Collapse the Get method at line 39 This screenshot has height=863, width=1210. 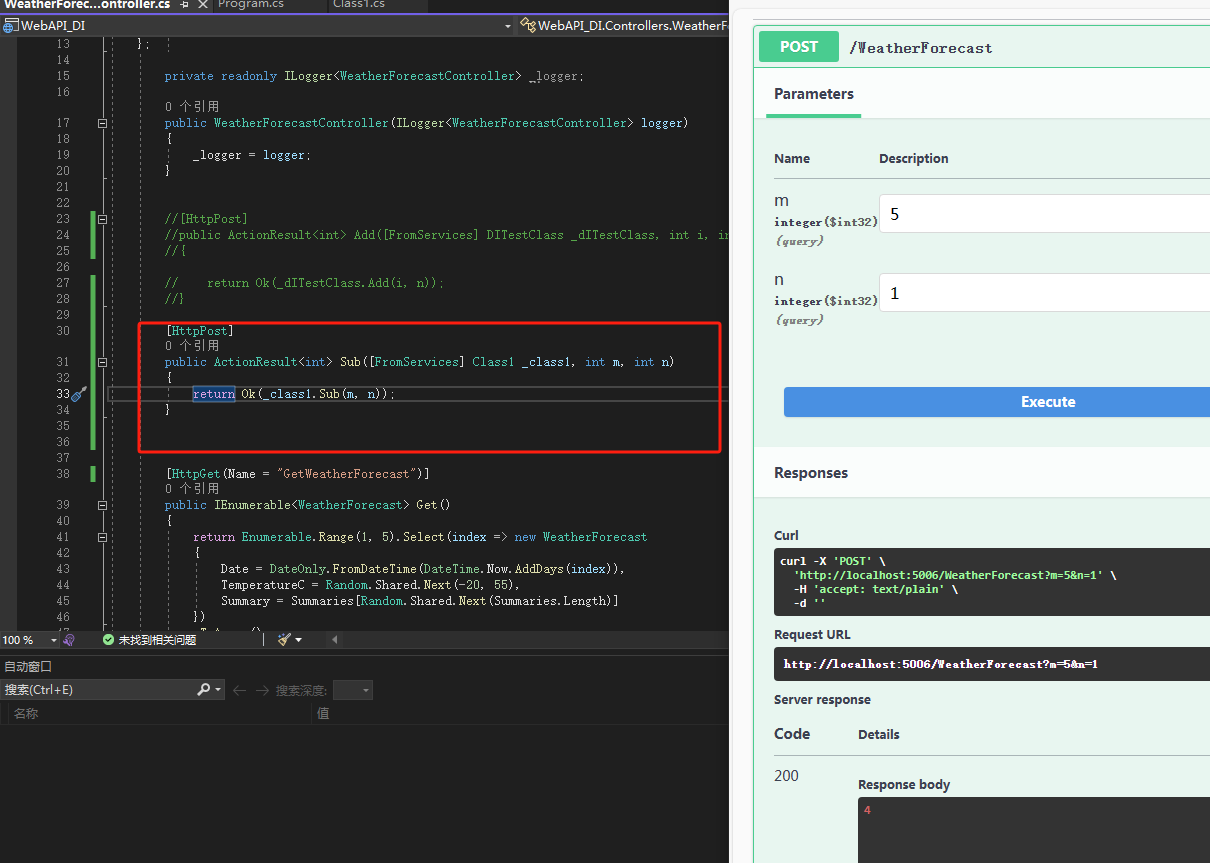pos(102,505)
